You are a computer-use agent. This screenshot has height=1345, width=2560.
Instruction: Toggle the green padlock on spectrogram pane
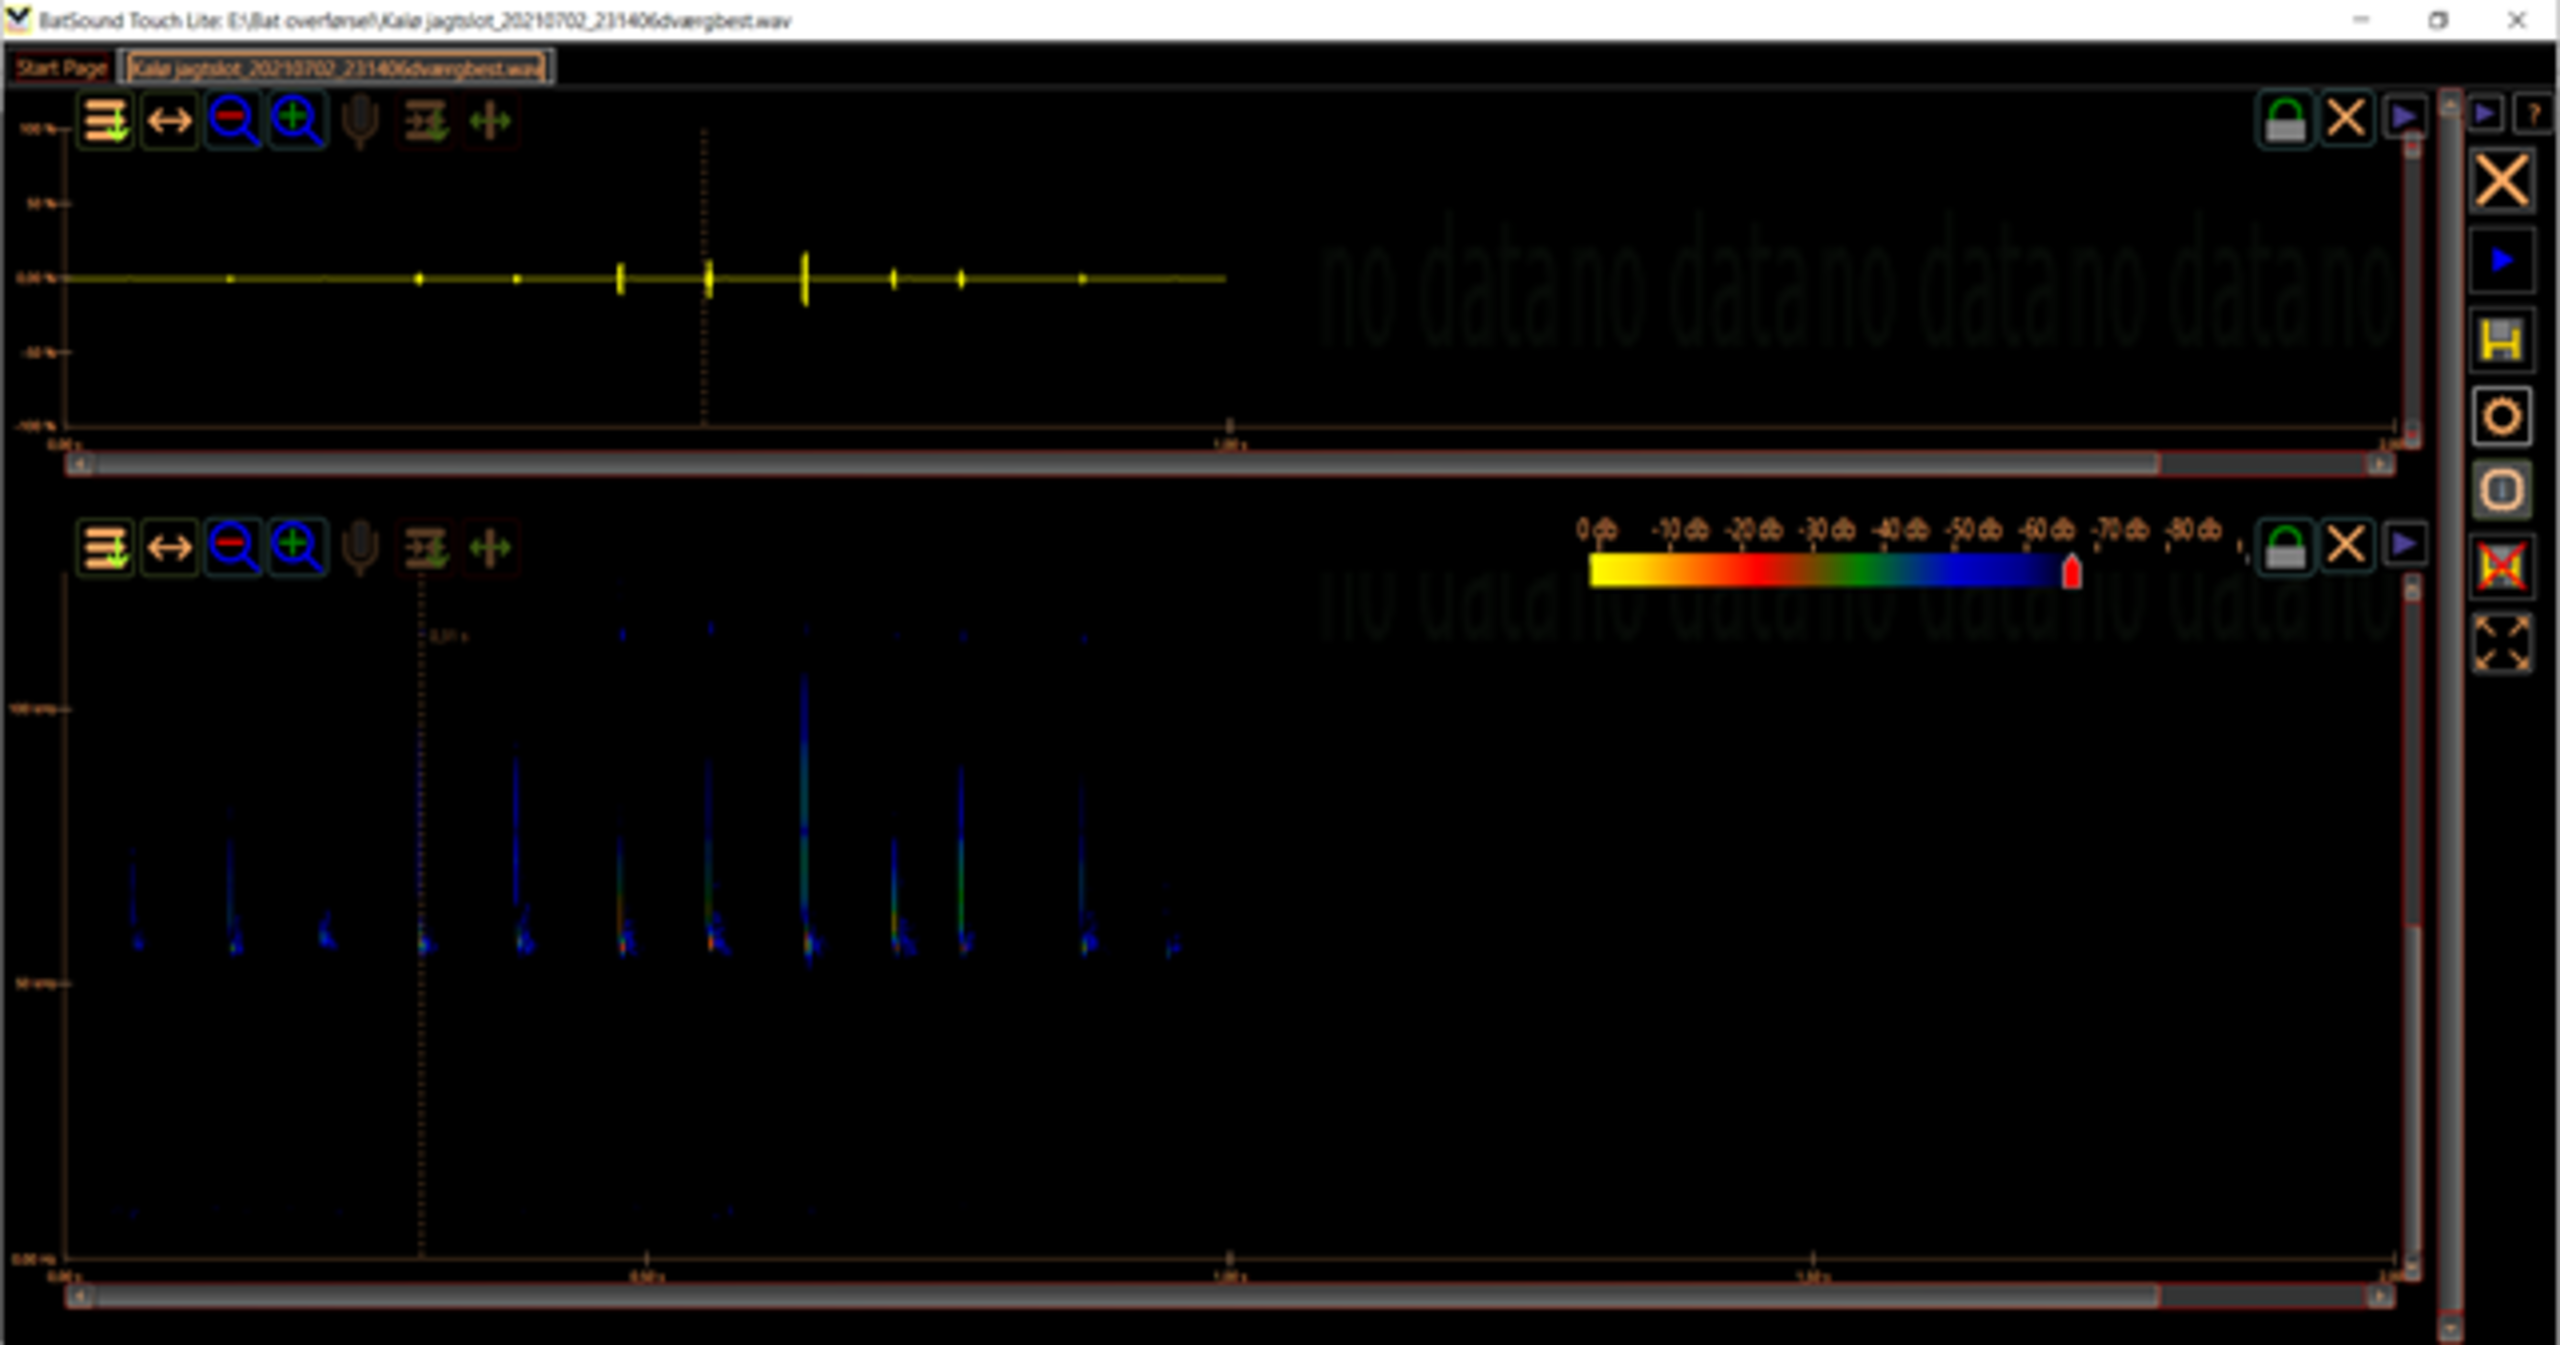click(x=2284, y=547)
